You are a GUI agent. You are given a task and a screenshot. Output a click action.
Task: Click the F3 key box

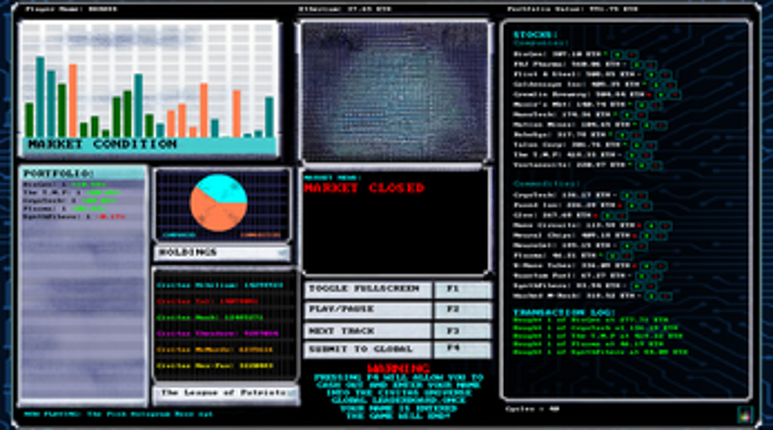coord(463,331)
